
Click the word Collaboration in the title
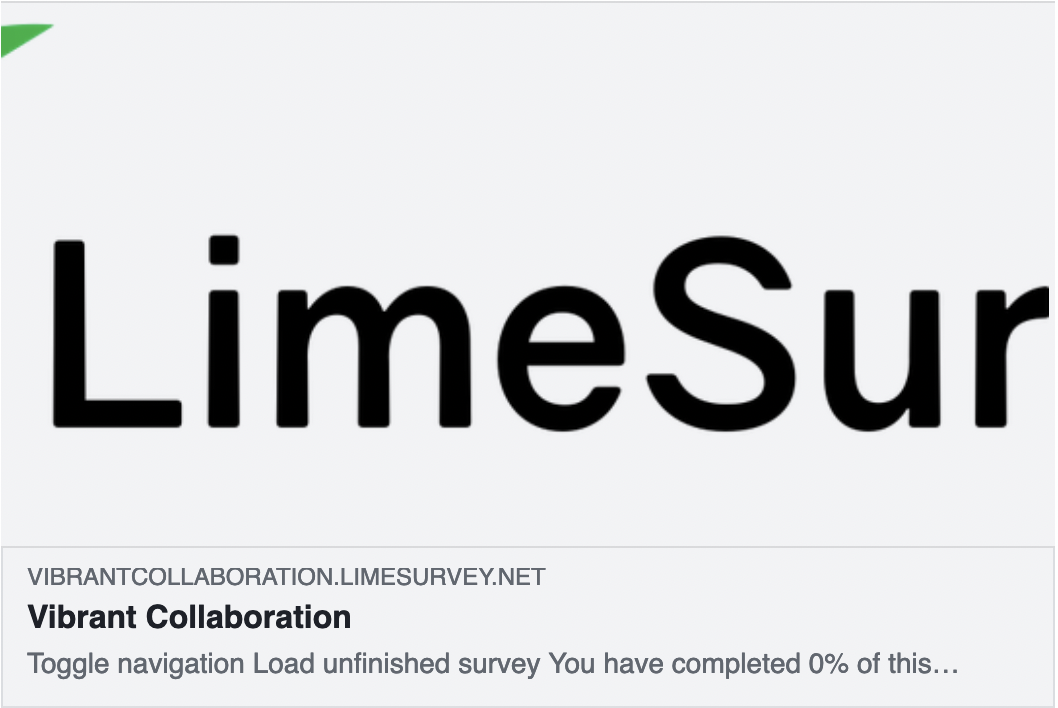[x=248, y=617]
